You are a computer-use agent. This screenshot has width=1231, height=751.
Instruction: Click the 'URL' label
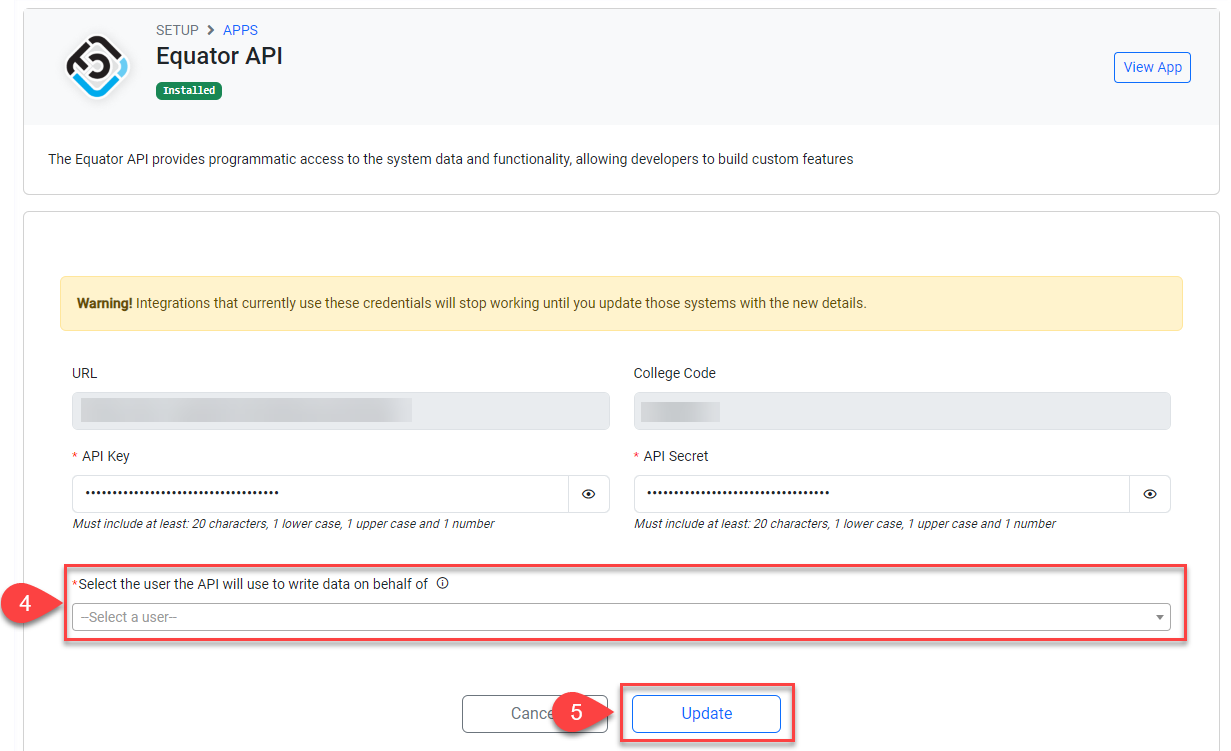(x=85, y=373)
